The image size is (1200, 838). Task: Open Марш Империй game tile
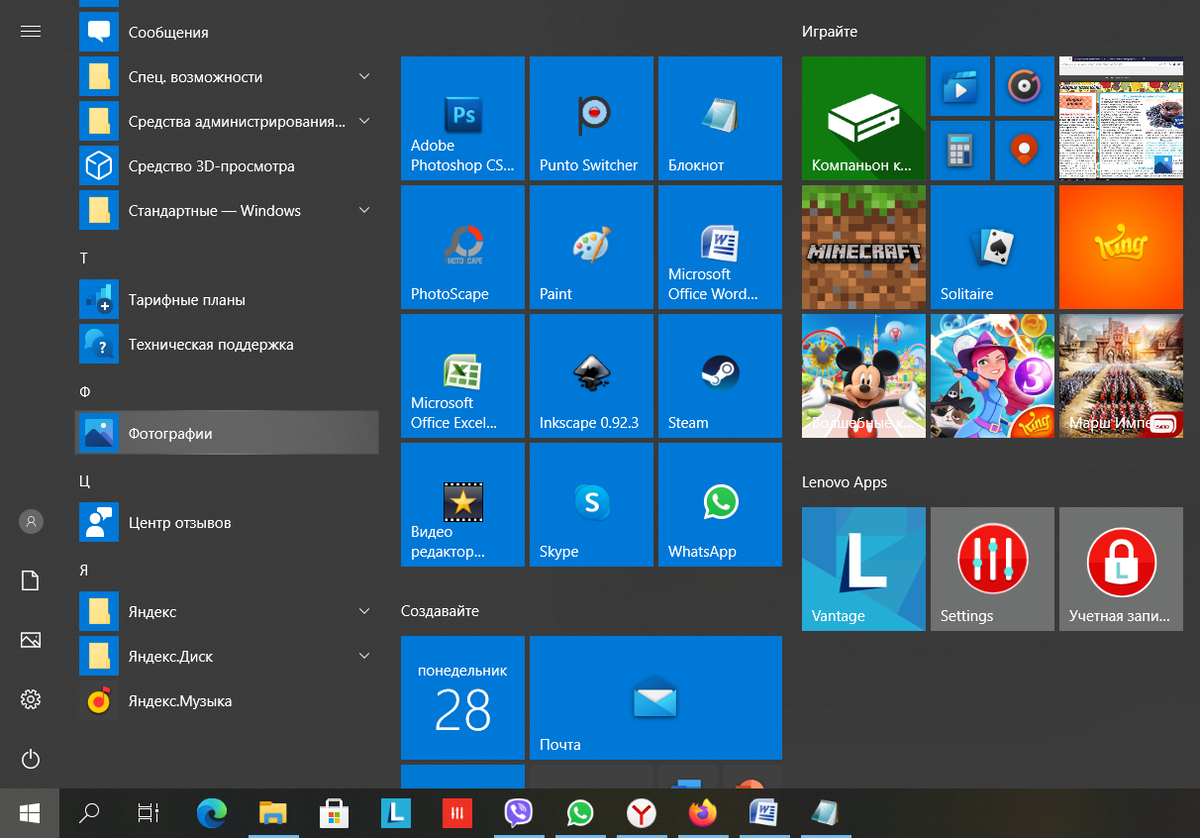pos(1121,376)
